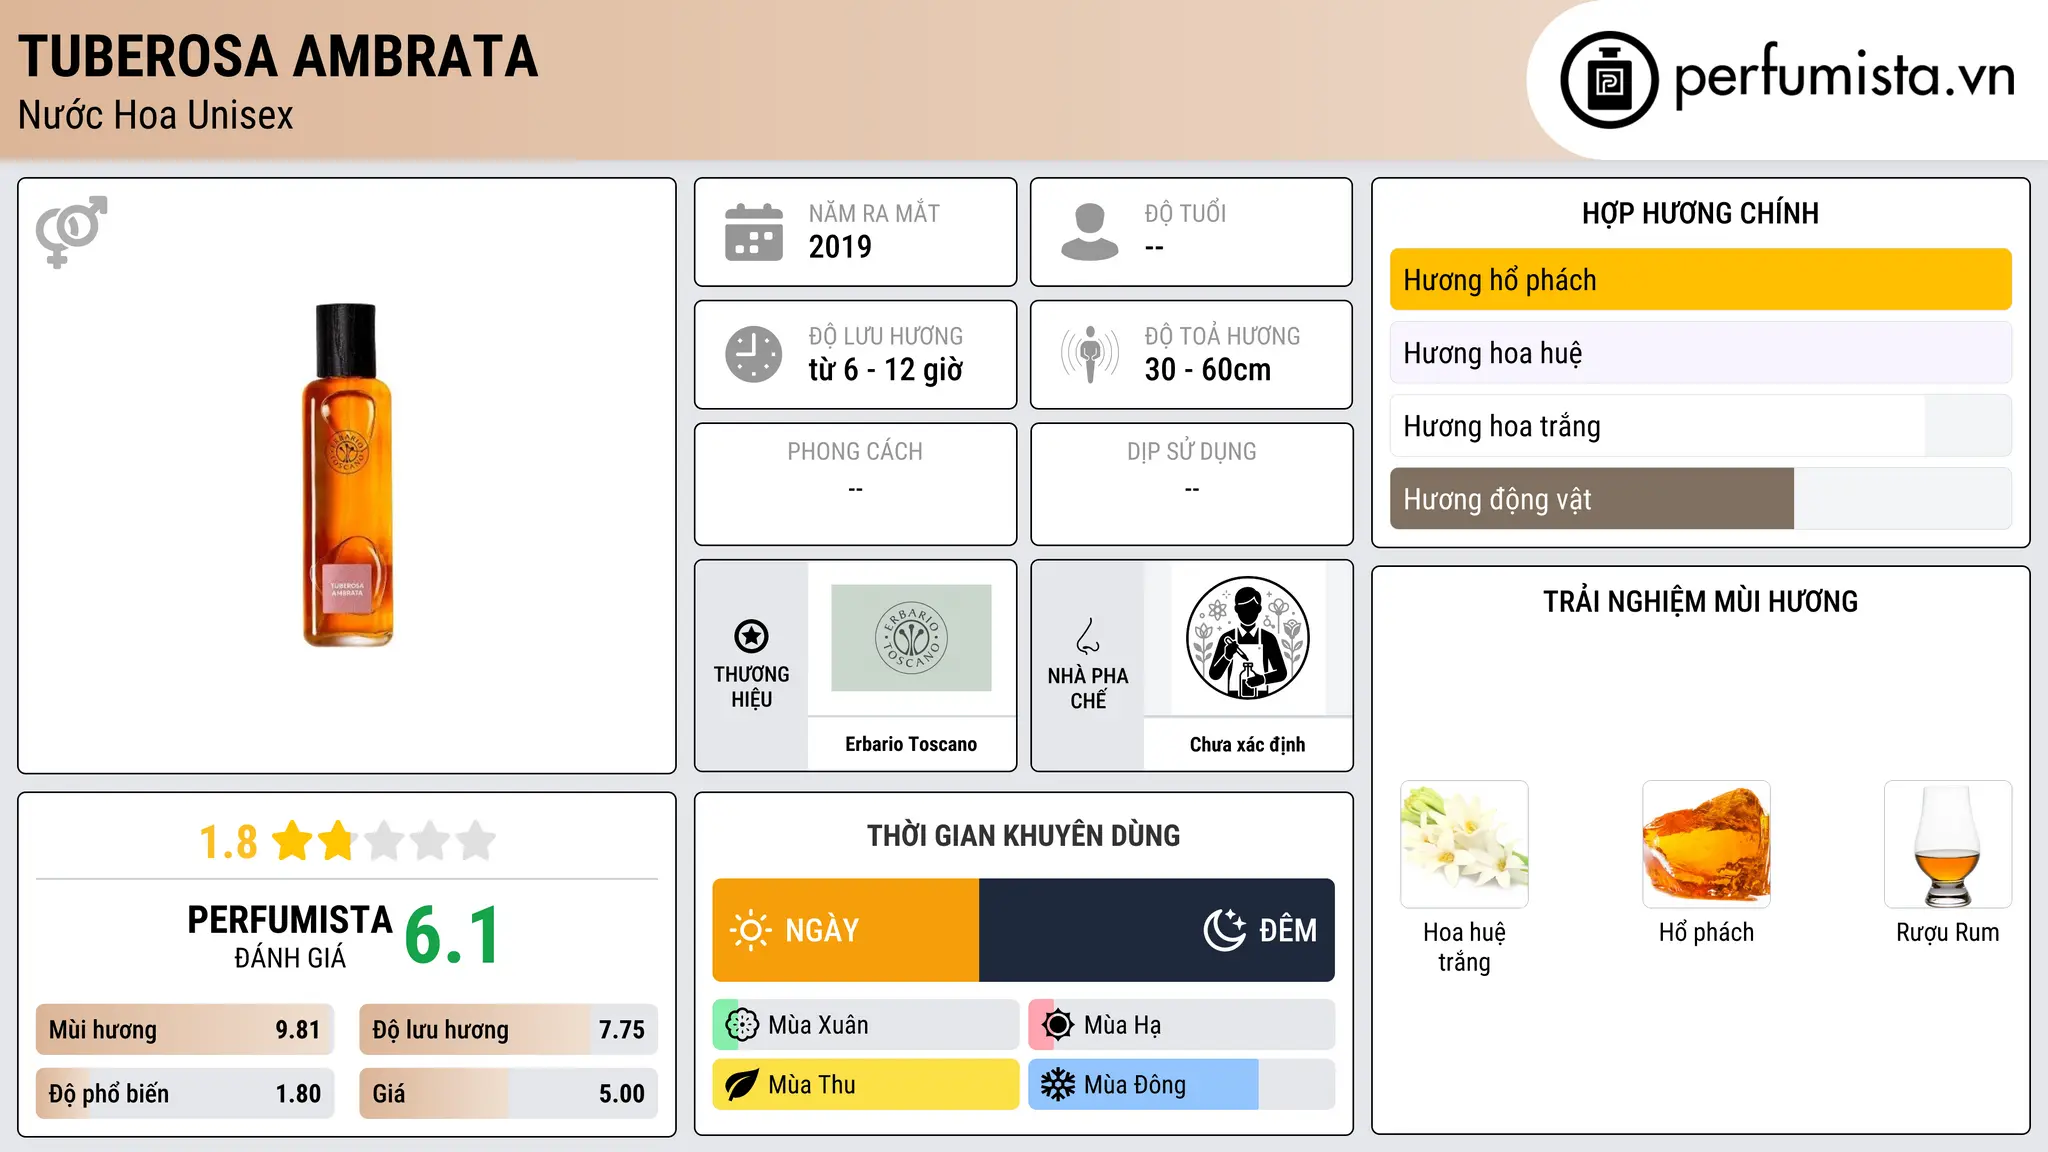Click the Hợp hương chính heading
The image size is (2048, 1152).
(1700, 213)
